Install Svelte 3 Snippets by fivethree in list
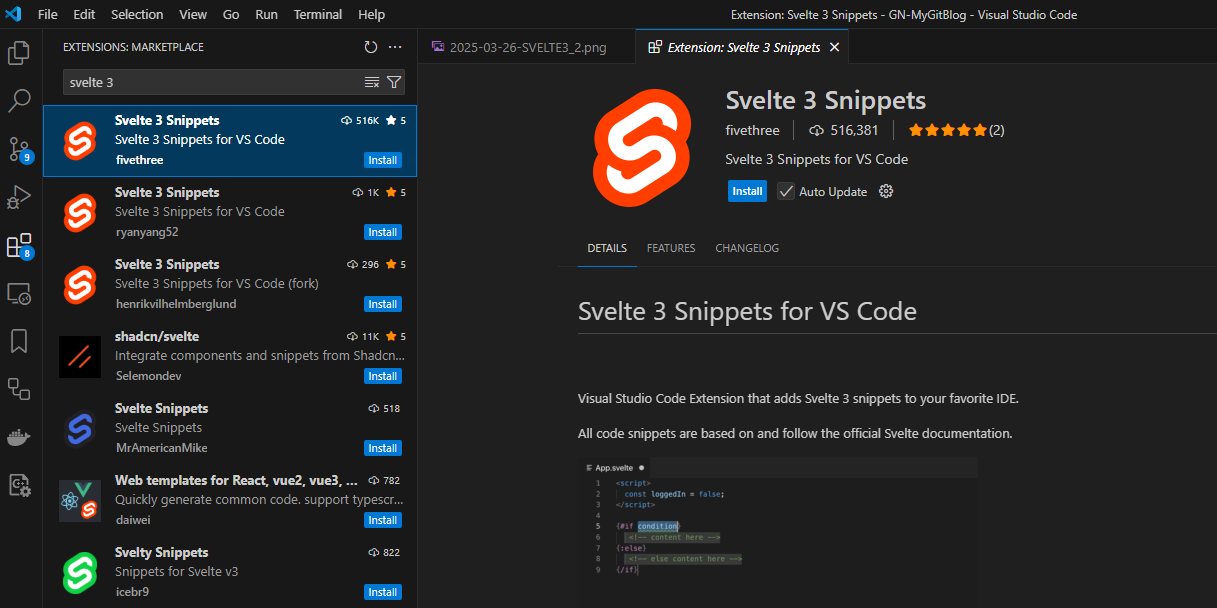This screenshot has width=1217, height=608. [x=383, y=160]
